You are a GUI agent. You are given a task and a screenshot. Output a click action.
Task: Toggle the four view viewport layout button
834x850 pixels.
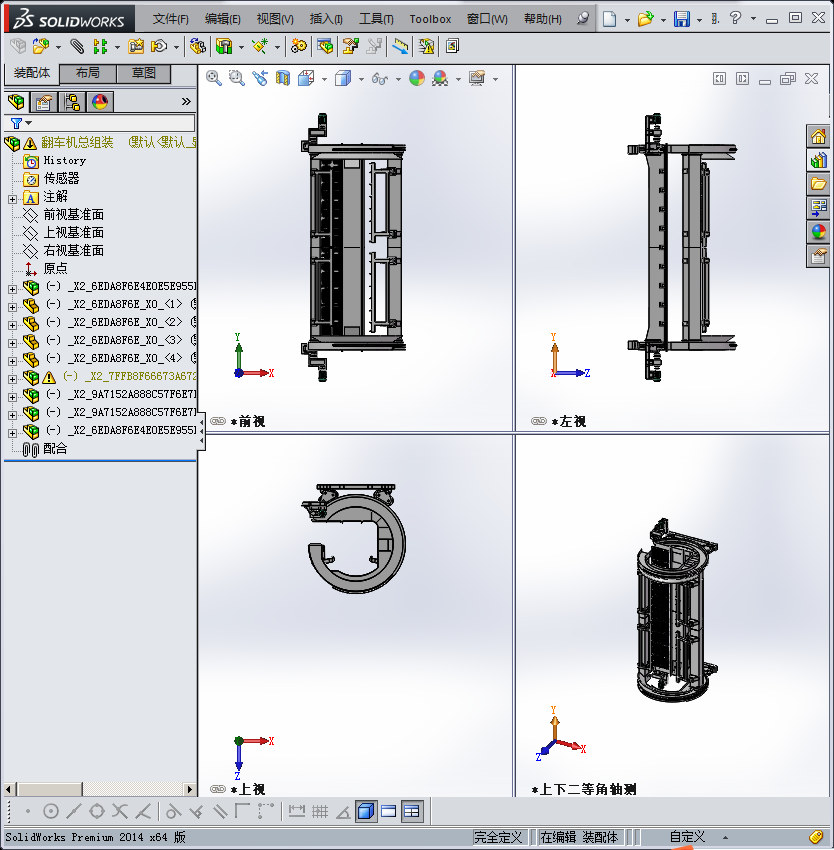coord(412,812)
